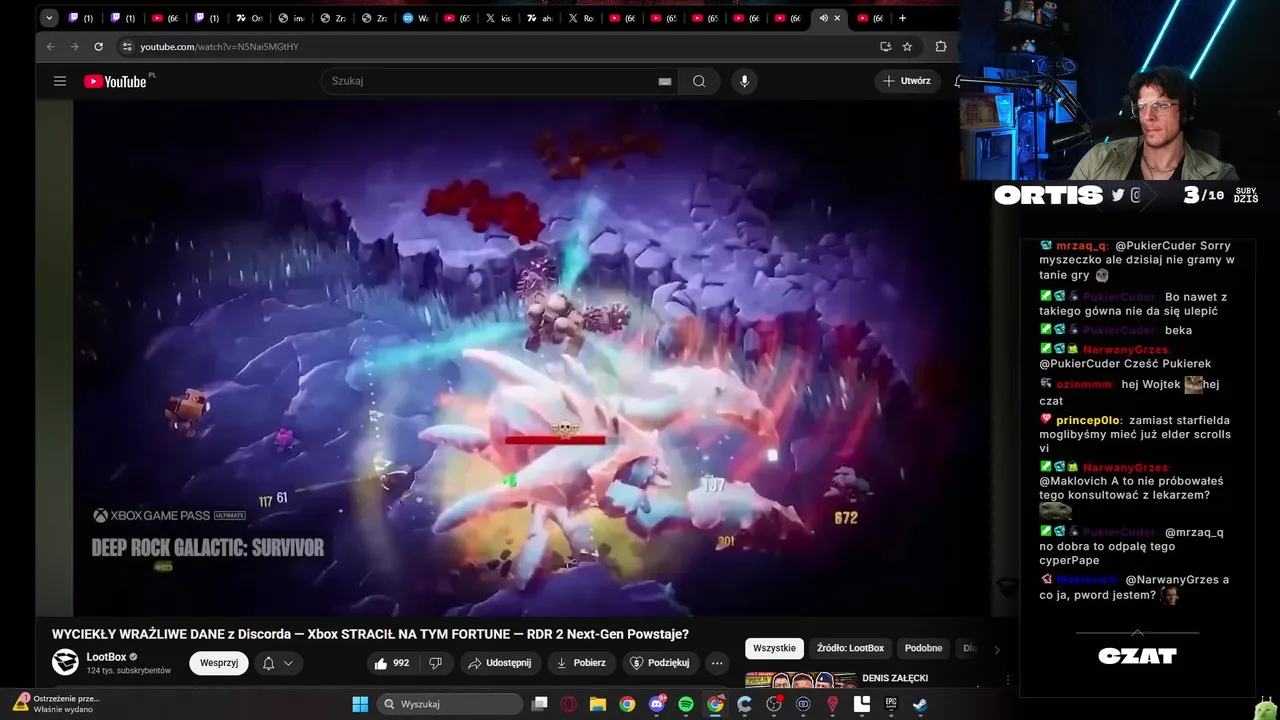The width and height of the screenshot is (1280, 720).
Task: Open File Explorer from the taskbar
Action: click(598, 704)
